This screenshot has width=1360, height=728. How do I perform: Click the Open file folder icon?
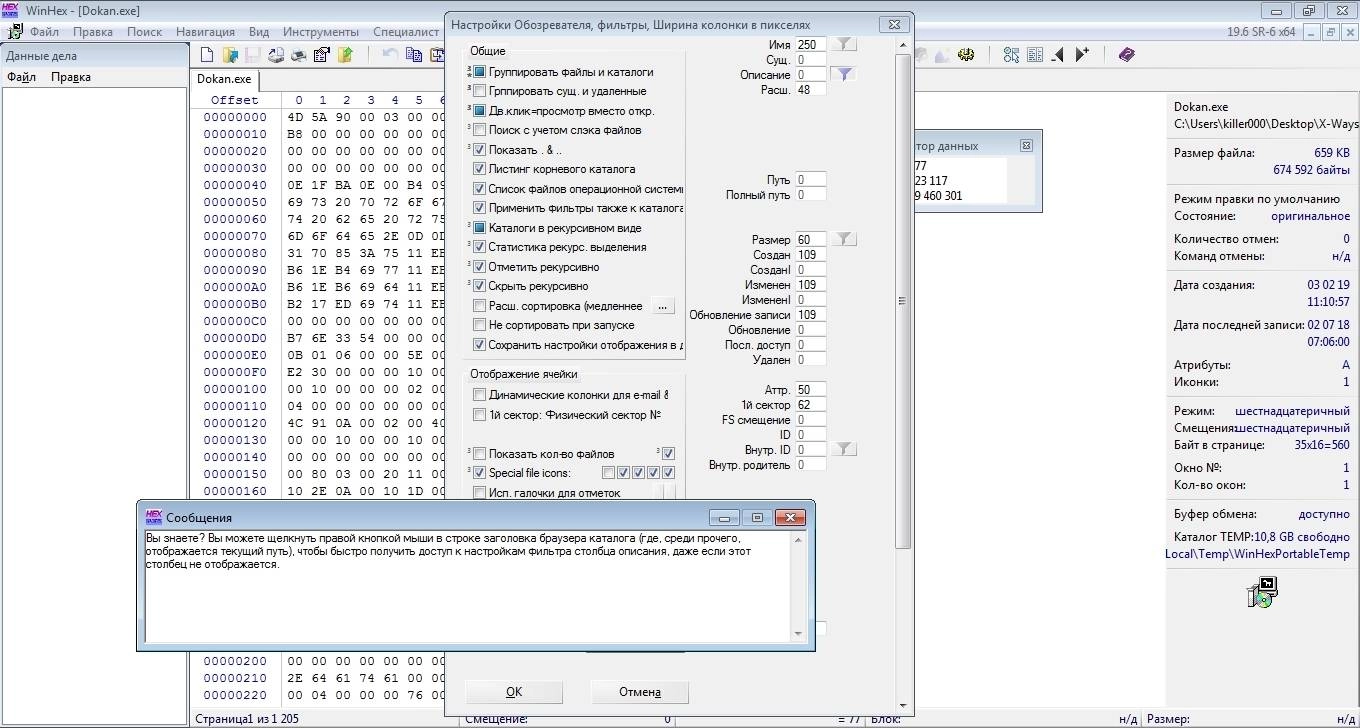click(230, 55)
